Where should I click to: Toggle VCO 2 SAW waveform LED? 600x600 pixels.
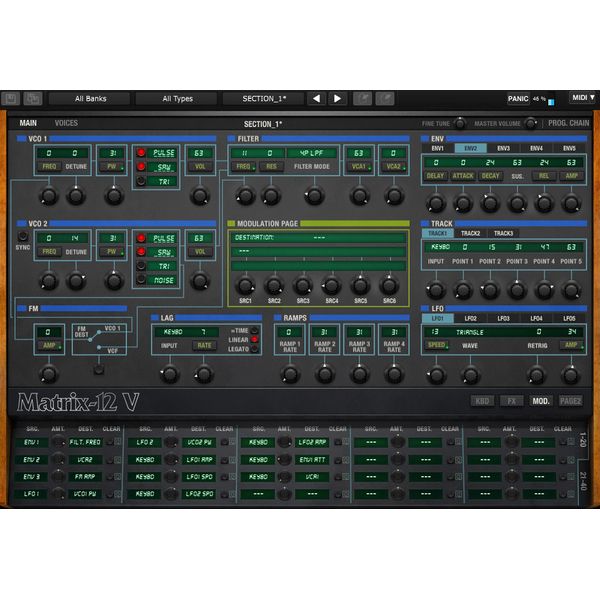coord(141,252)
